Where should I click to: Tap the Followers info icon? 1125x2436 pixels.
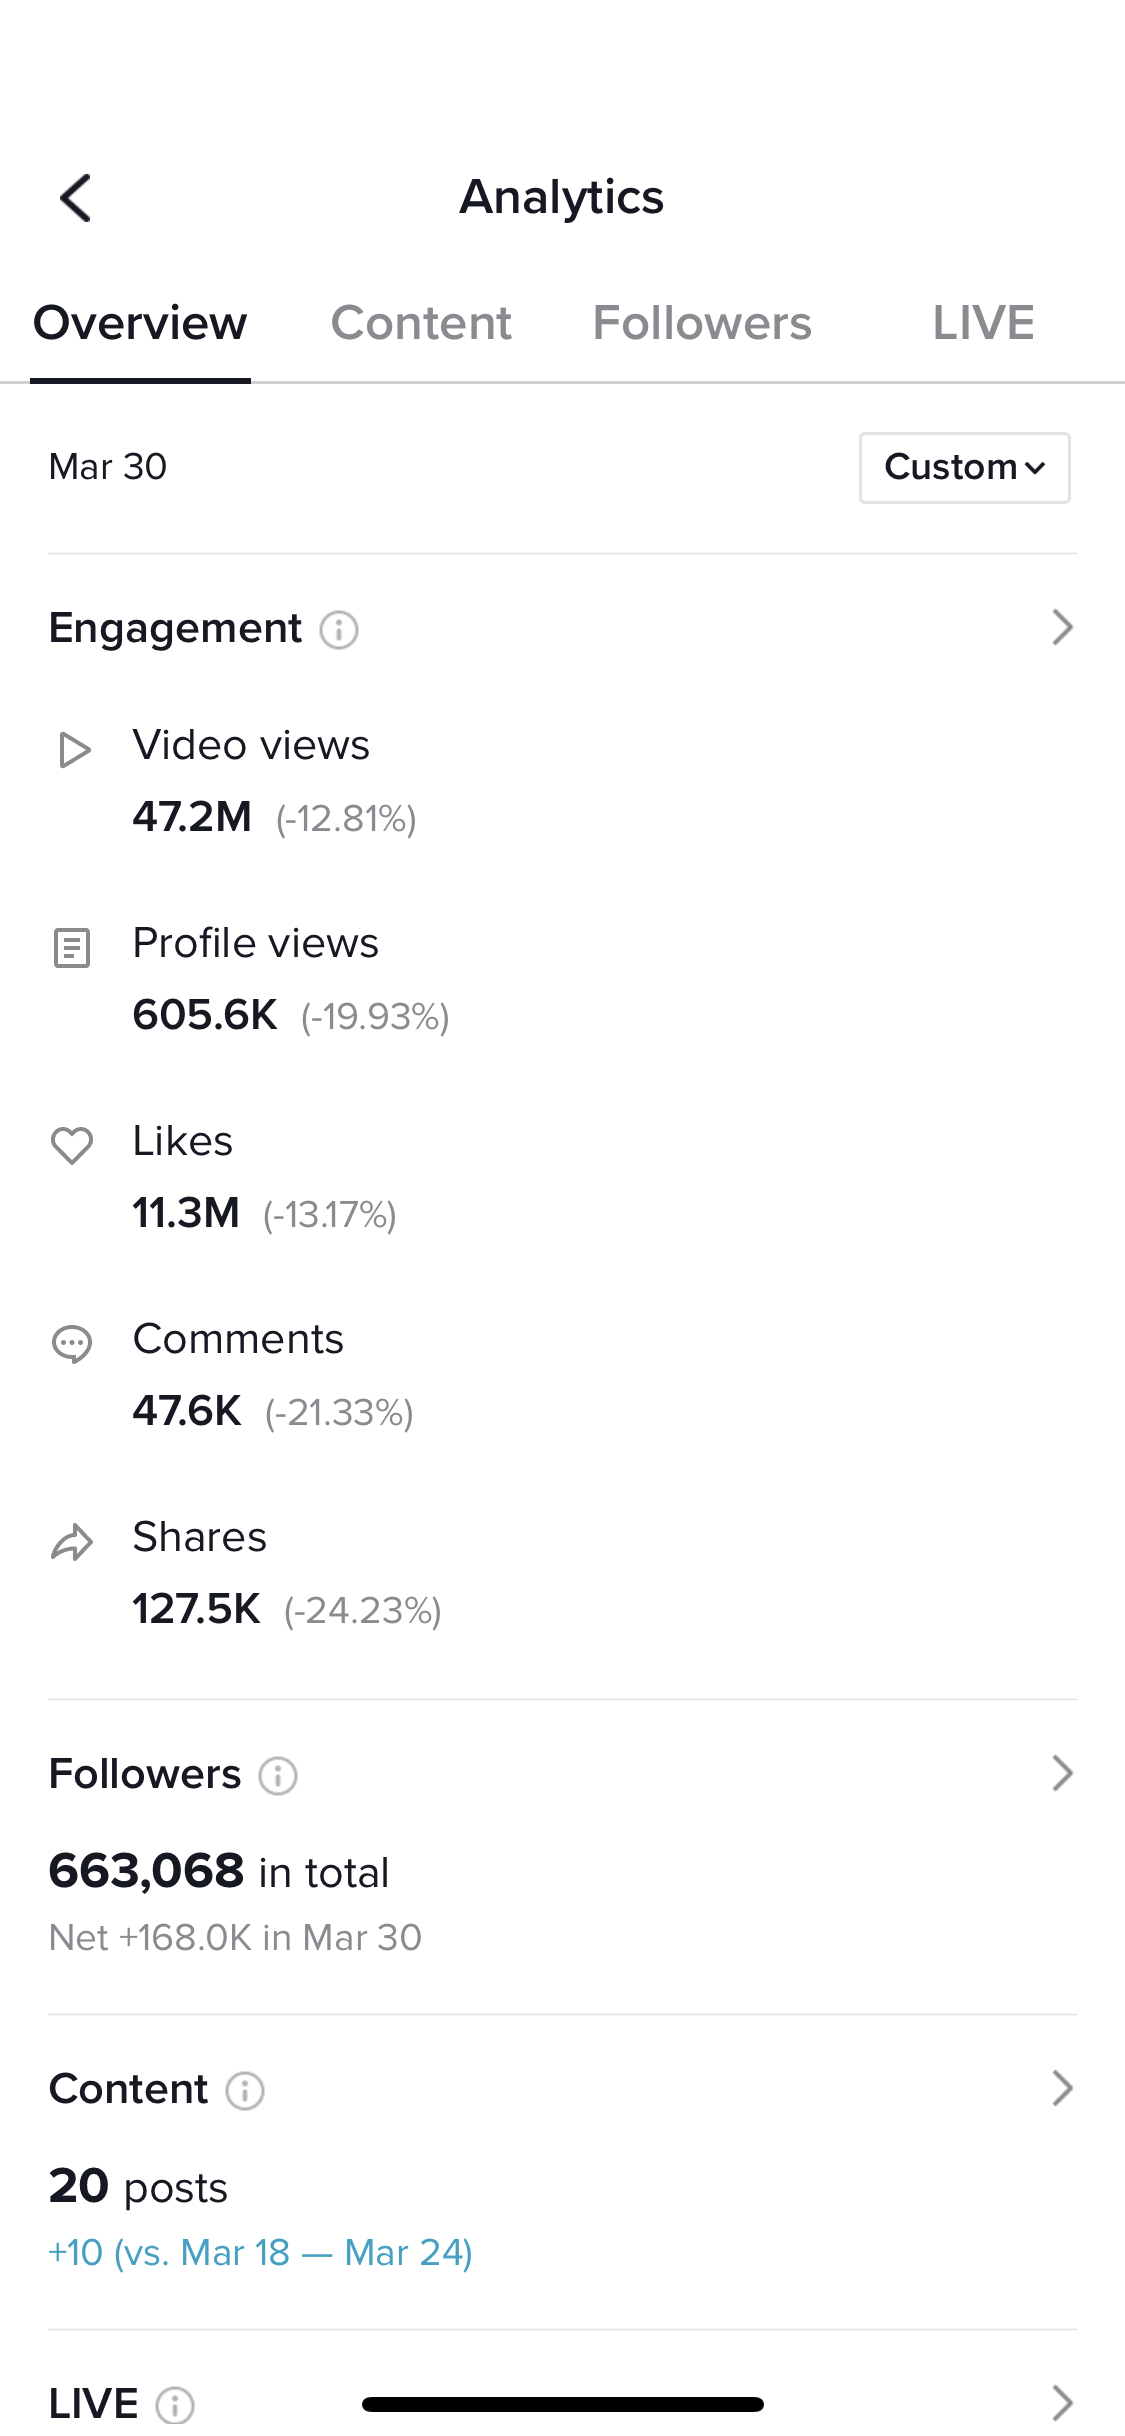(278, 1776)
